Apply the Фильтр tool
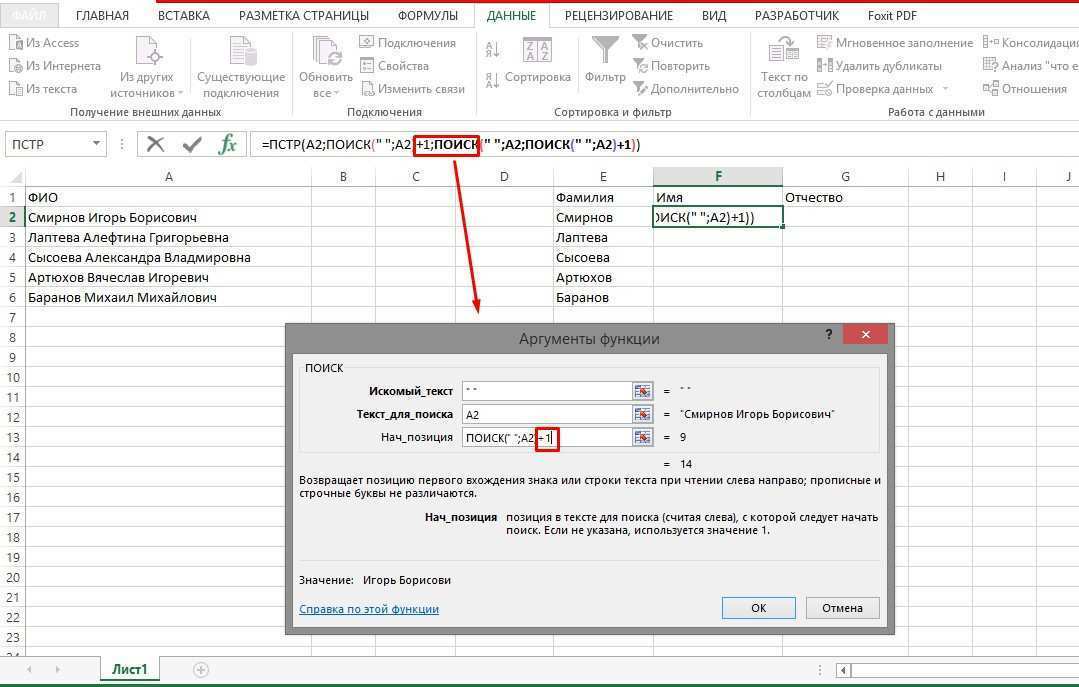Image resolution: width=1079 pixels, height=687 pixels. (604, 55)
